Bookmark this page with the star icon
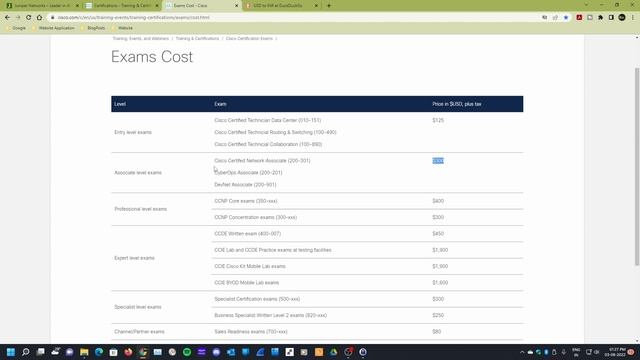Image resolution: width=640 pixels, height=360 pixels. tap(566, 18)
